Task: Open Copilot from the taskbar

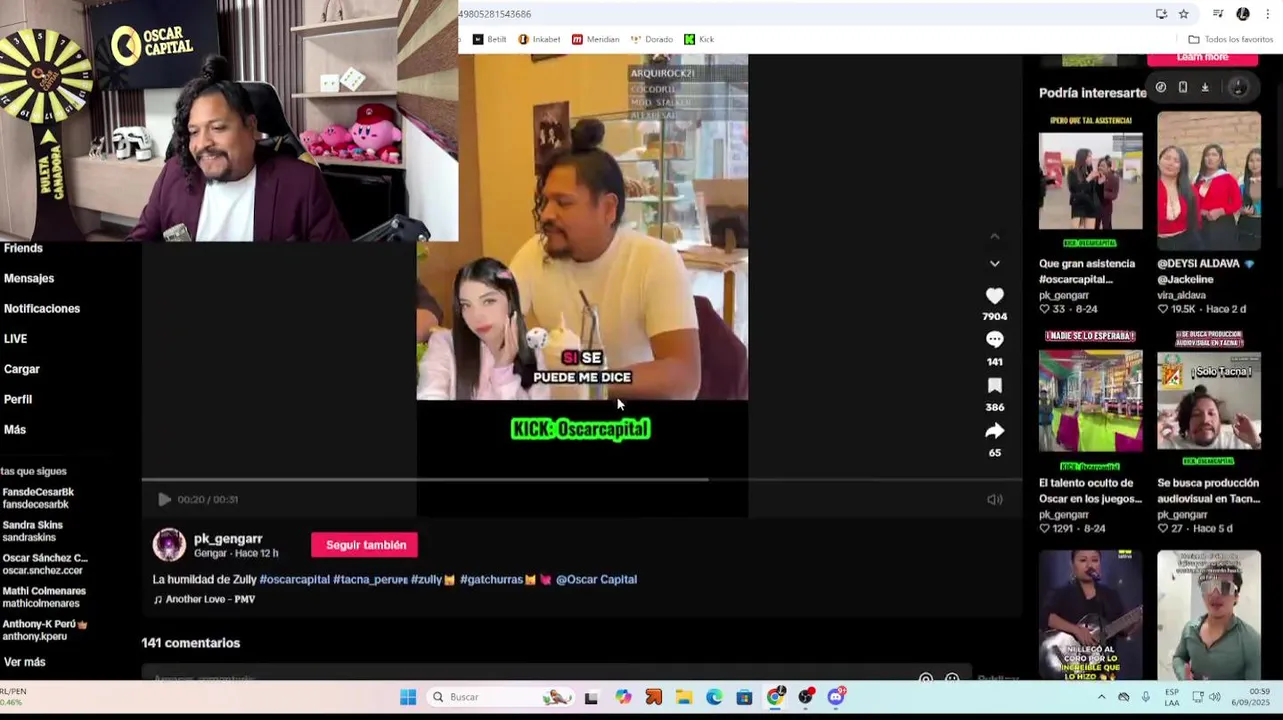Action: pos(623,697)
